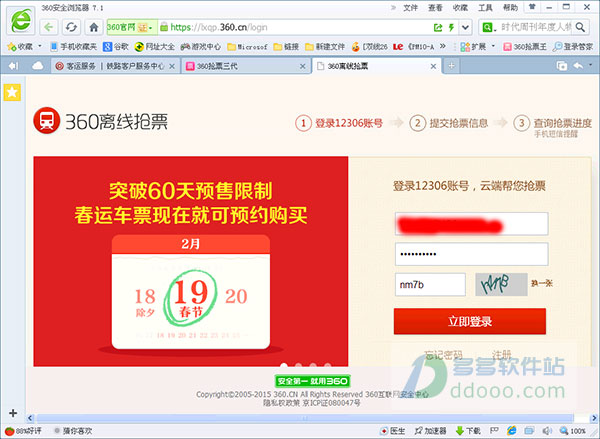Expand the 扩展 dropdown arrow
This screenshot has width=600, height=439.
(x=493, y=47)
